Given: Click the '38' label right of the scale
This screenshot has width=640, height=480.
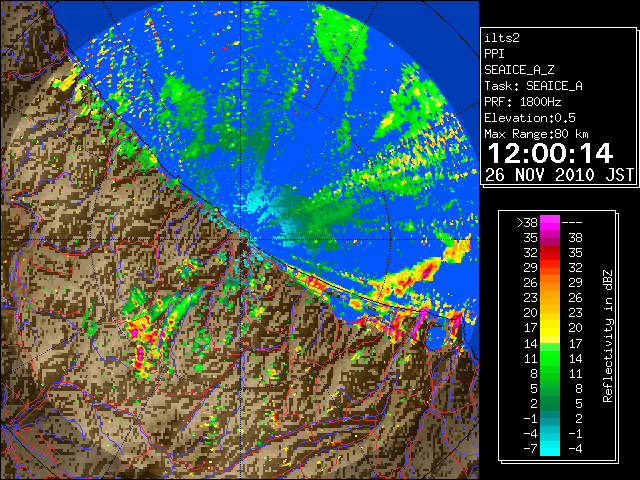Looking at the screenshot, I should pos(575,238).
